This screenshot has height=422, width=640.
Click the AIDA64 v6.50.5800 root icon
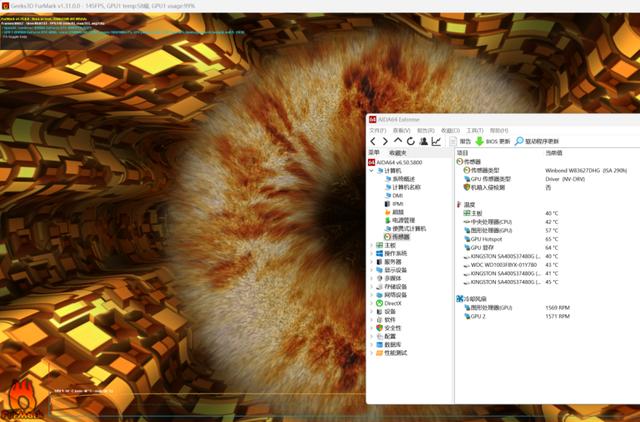pos(371,162)
